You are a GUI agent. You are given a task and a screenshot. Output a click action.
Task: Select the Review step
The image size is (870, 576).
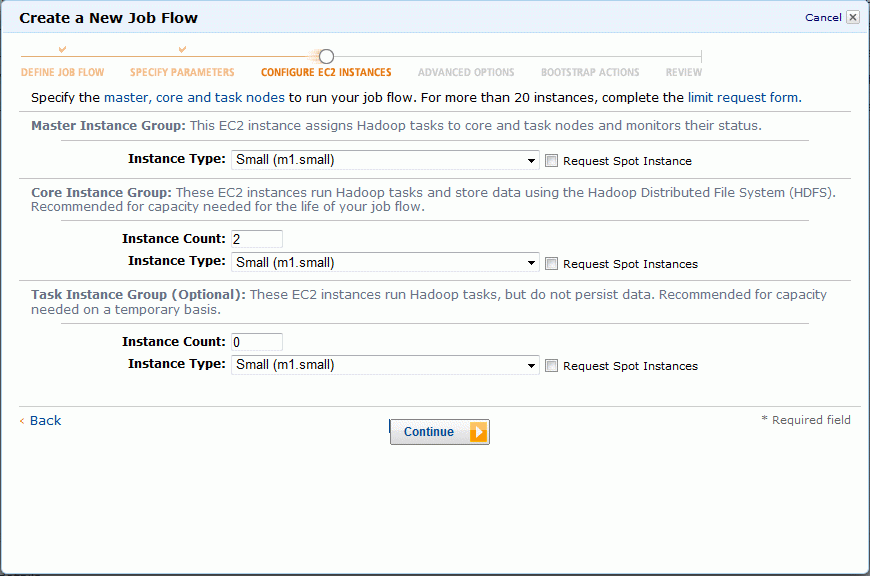point(684,72)
